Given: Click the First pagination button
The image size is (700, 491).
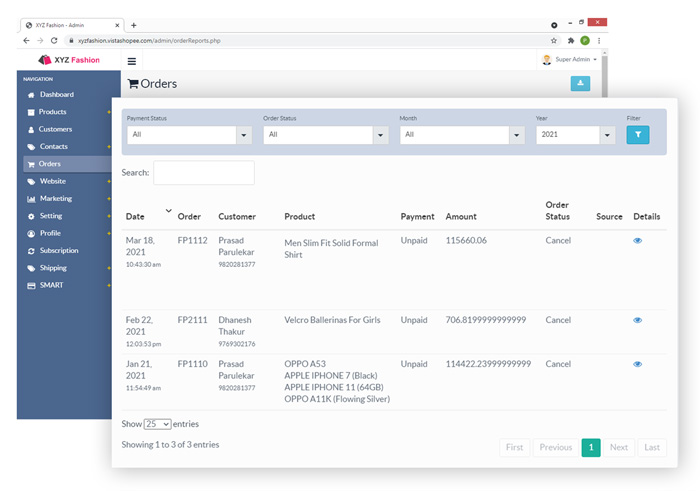Looking at the screenshot, I should pyautogui.click(x=514, y=447).
